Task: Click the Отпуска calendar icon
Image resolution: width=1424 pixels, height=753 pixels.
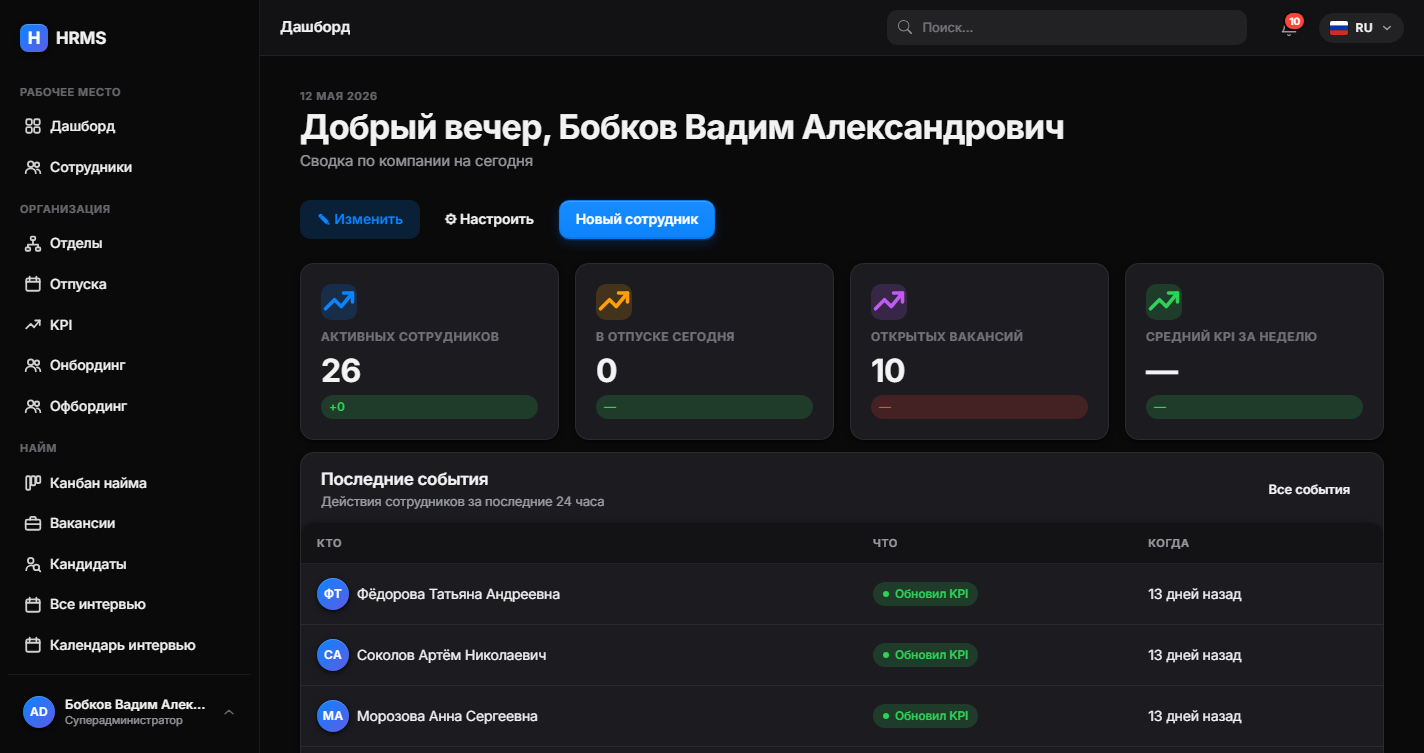Action: 33,284
